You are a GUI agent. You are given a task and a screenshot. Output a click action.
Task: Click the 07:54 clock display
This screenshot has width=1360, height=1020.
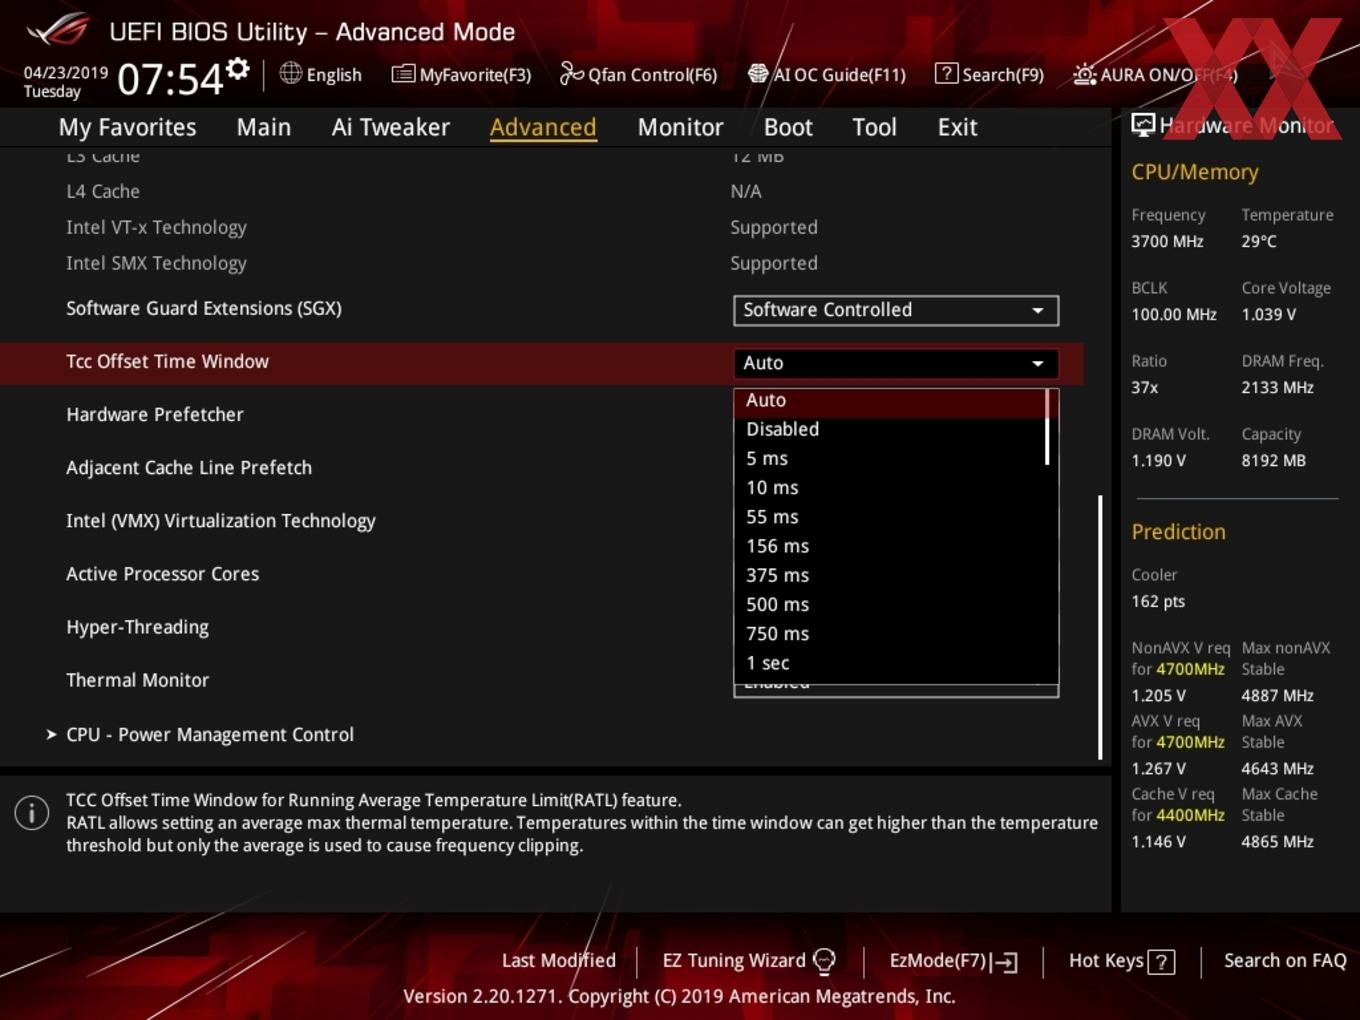coord(170,79)
